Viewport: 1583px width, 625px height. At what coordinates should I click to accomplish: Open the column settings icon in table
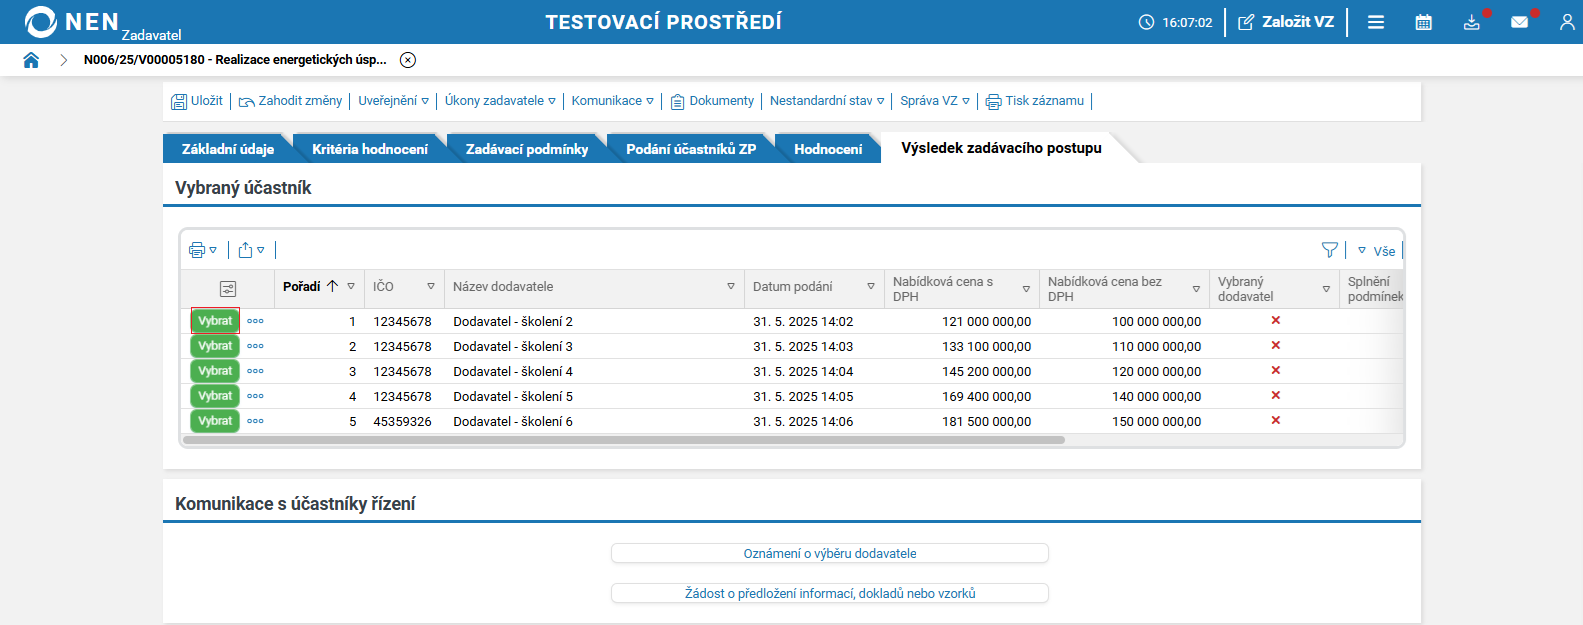click(228, 288)
